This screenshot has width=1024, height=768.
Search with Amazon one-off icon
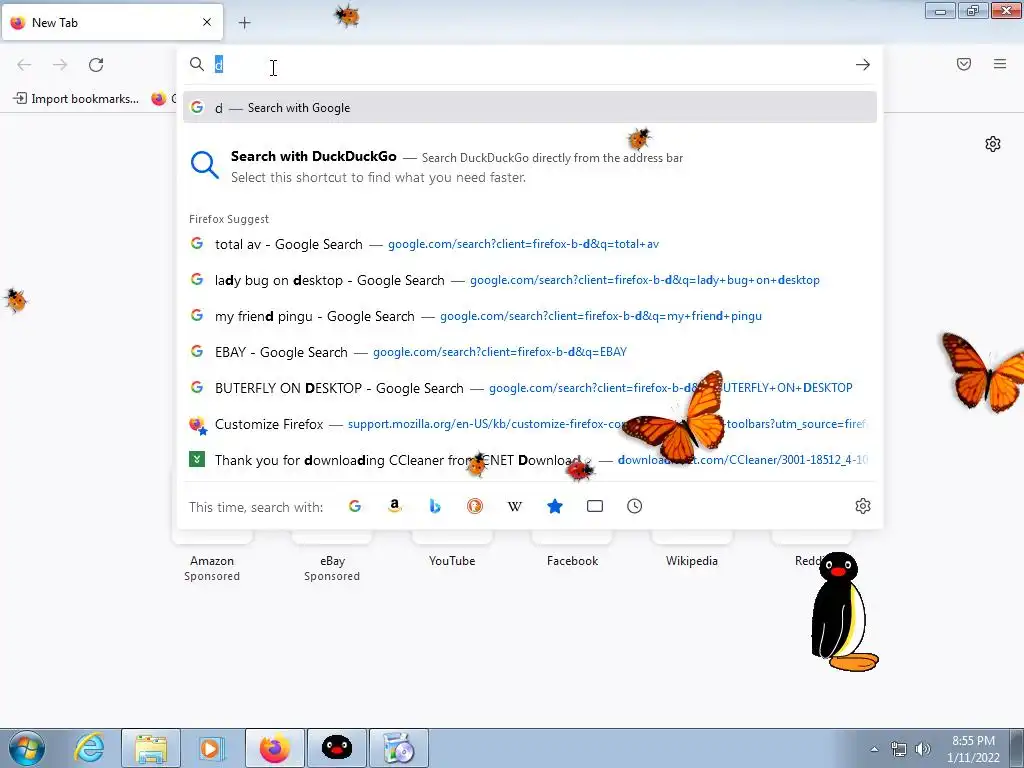[x=394, y=506]
